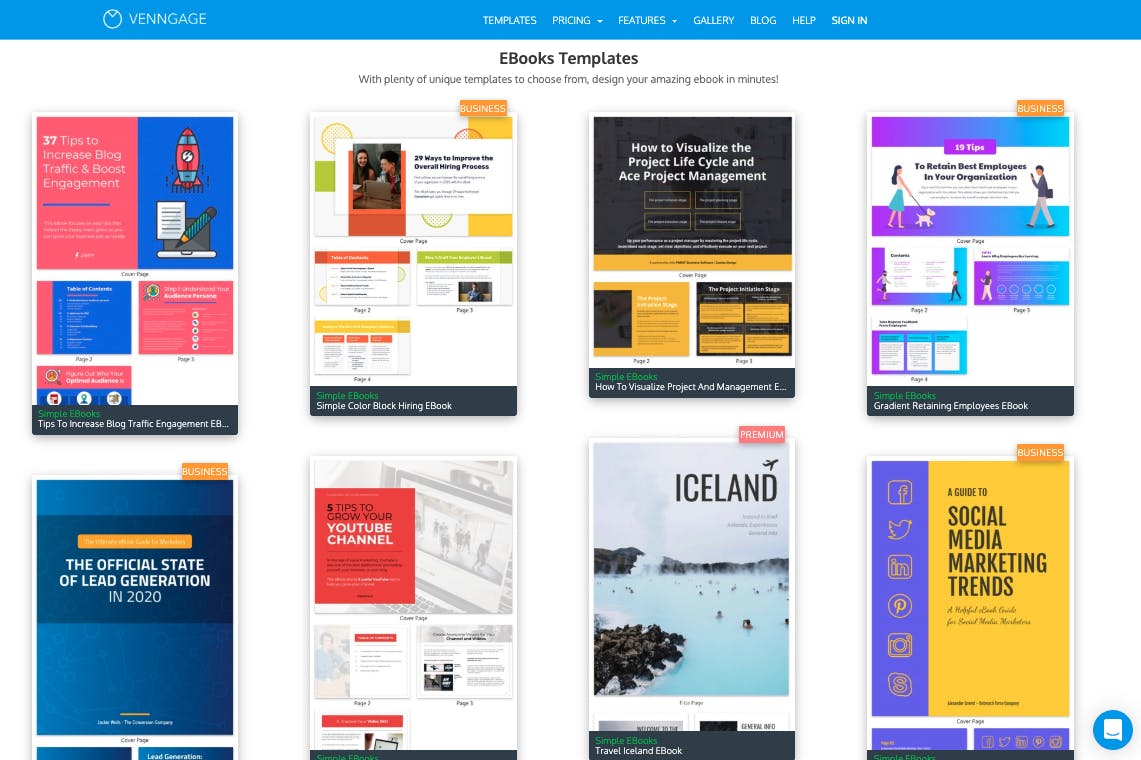Click BUSINESS badge on Retaining Employees card
The height and width of the screenshot is (760, 1141).
click(x=1040, y=108)
